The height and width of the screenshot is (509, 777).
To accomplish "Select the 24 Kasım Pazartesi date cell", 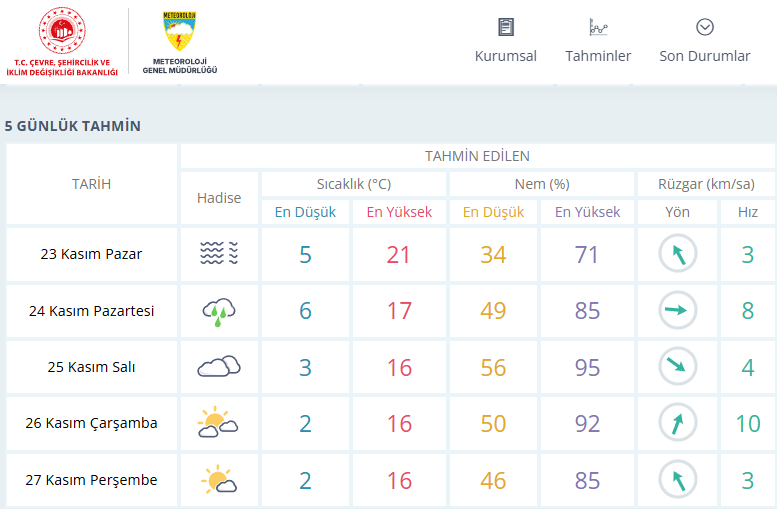I will click(x=92, y=311).
